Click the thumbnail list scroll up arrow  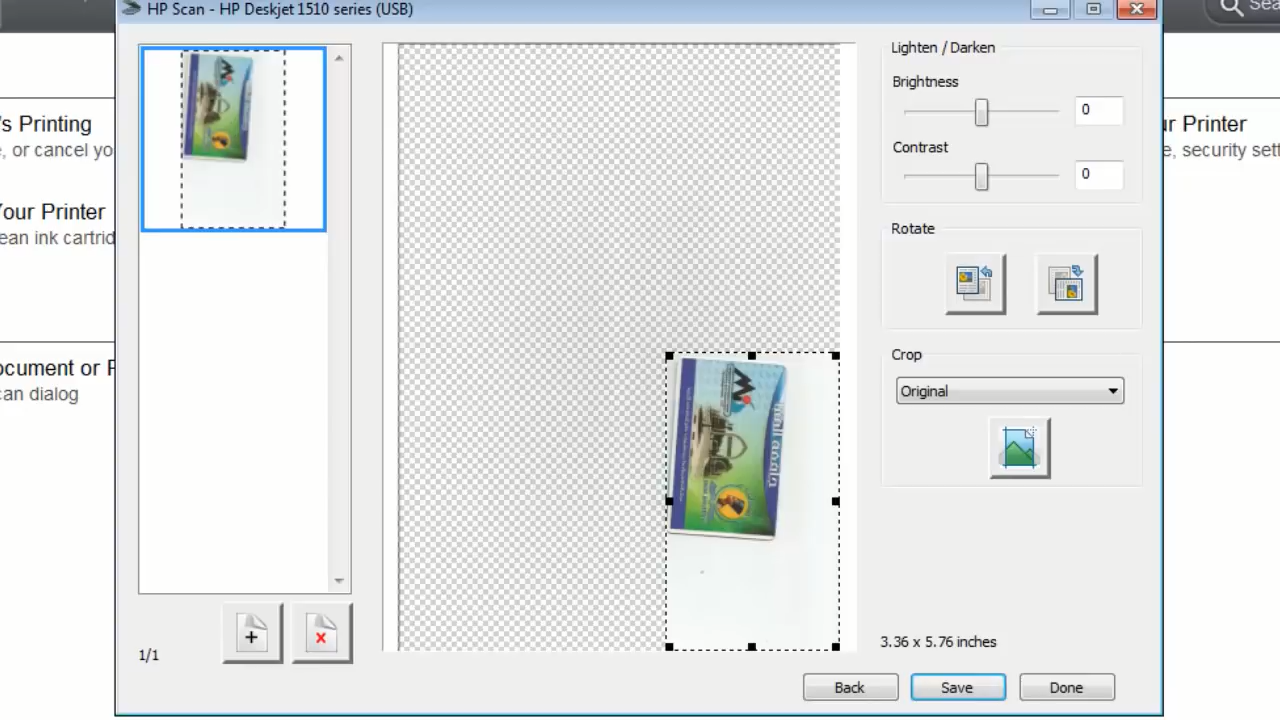(x=339, y=58)
